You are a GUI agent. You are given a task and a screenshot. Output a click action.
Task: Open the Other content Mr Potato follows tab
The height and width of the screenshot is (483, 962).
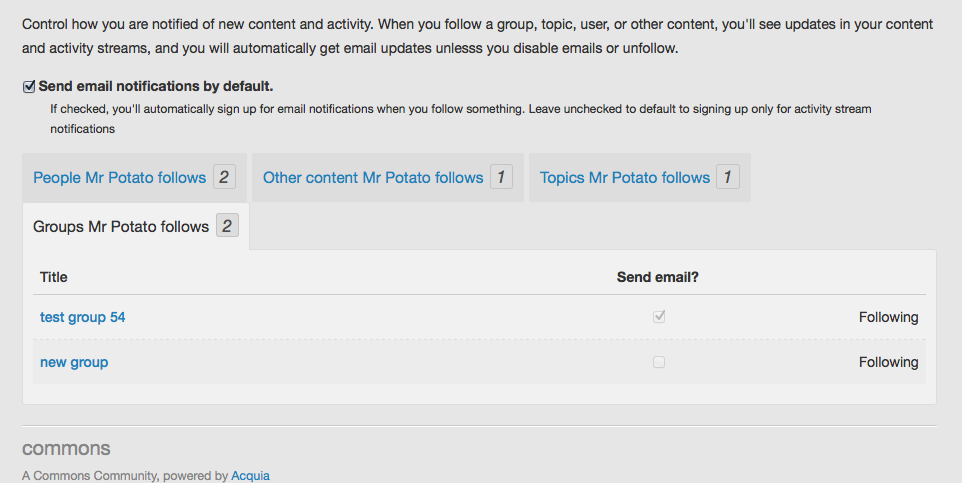coord(373,178)
